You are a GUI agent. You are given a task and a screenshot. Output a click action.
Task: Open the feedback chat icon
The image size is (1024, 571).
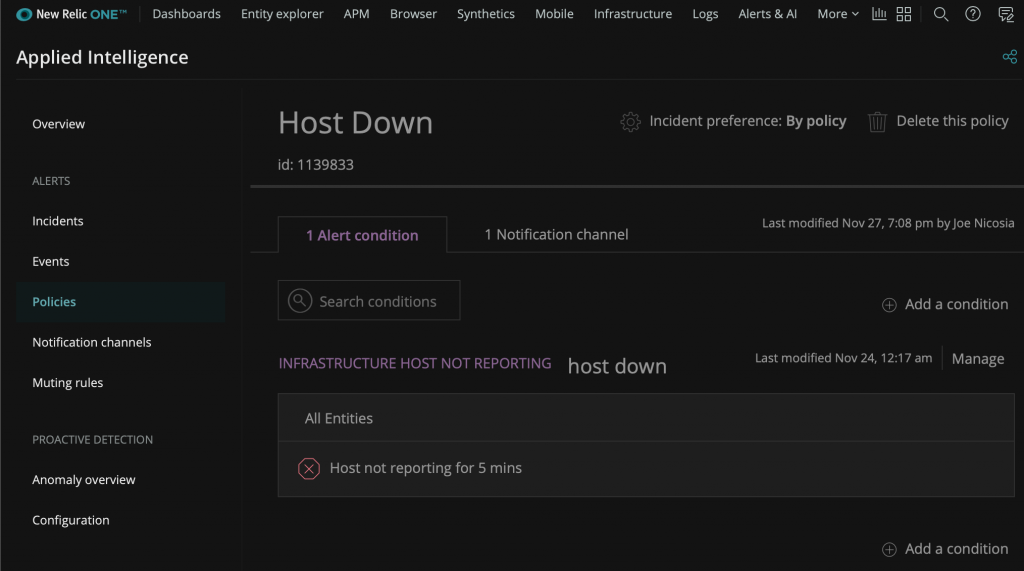point(1006,14)
